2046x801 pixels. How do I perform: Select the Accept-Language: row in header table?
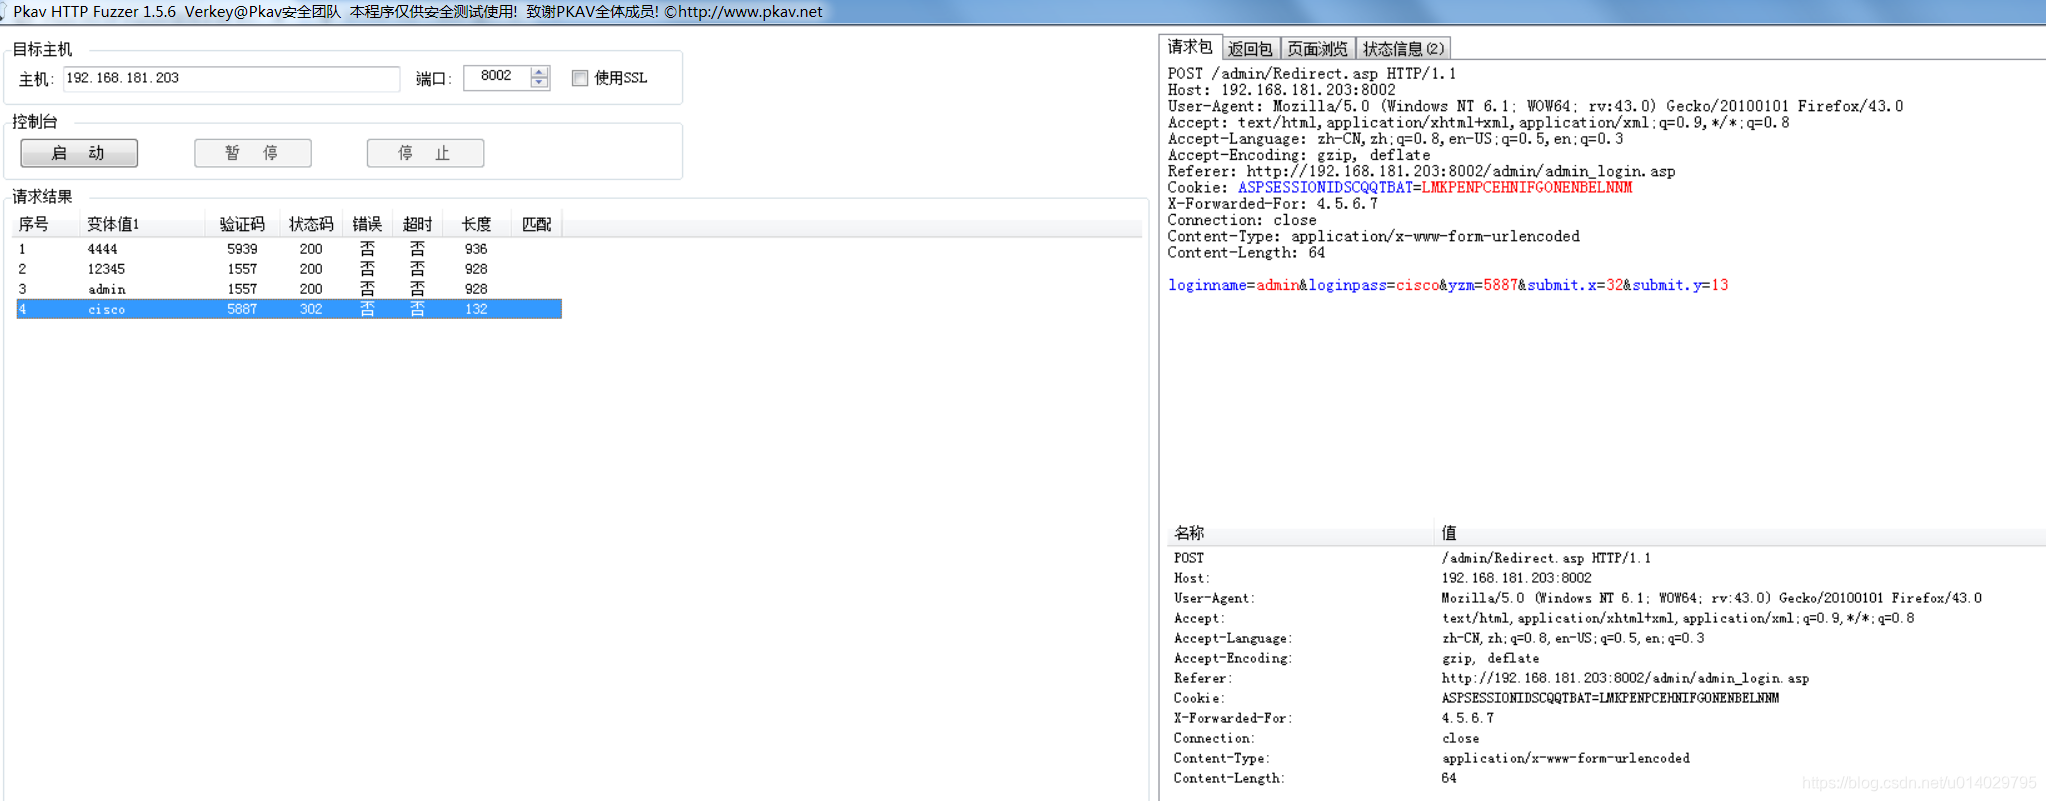click(x=1606, y=638)
